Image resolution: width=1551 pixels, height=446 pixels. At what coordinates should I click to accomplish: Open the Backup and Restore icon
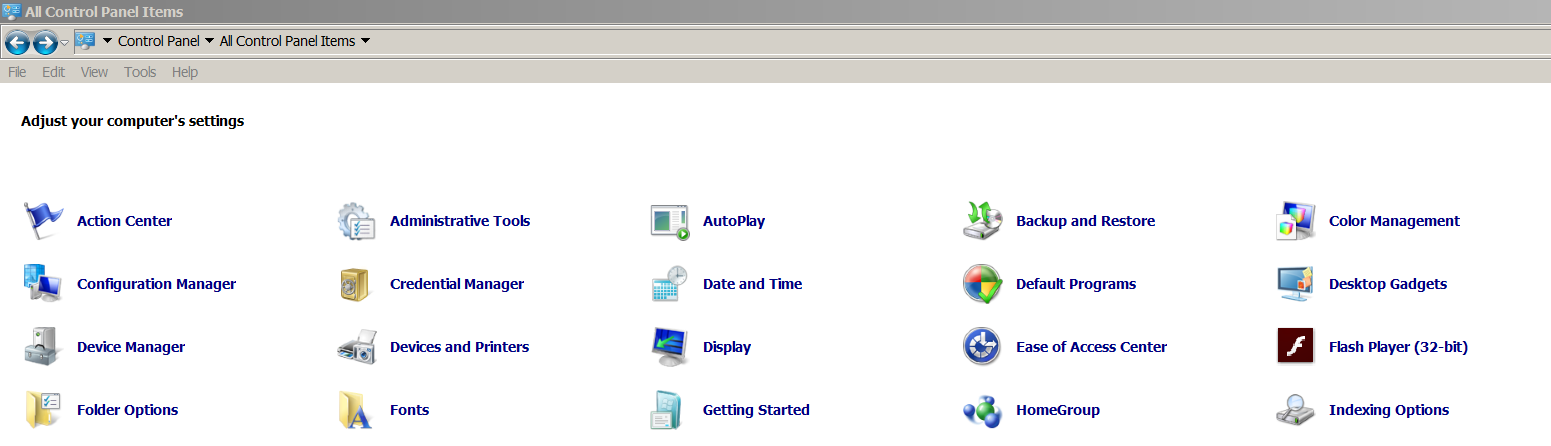click(982, 221)
